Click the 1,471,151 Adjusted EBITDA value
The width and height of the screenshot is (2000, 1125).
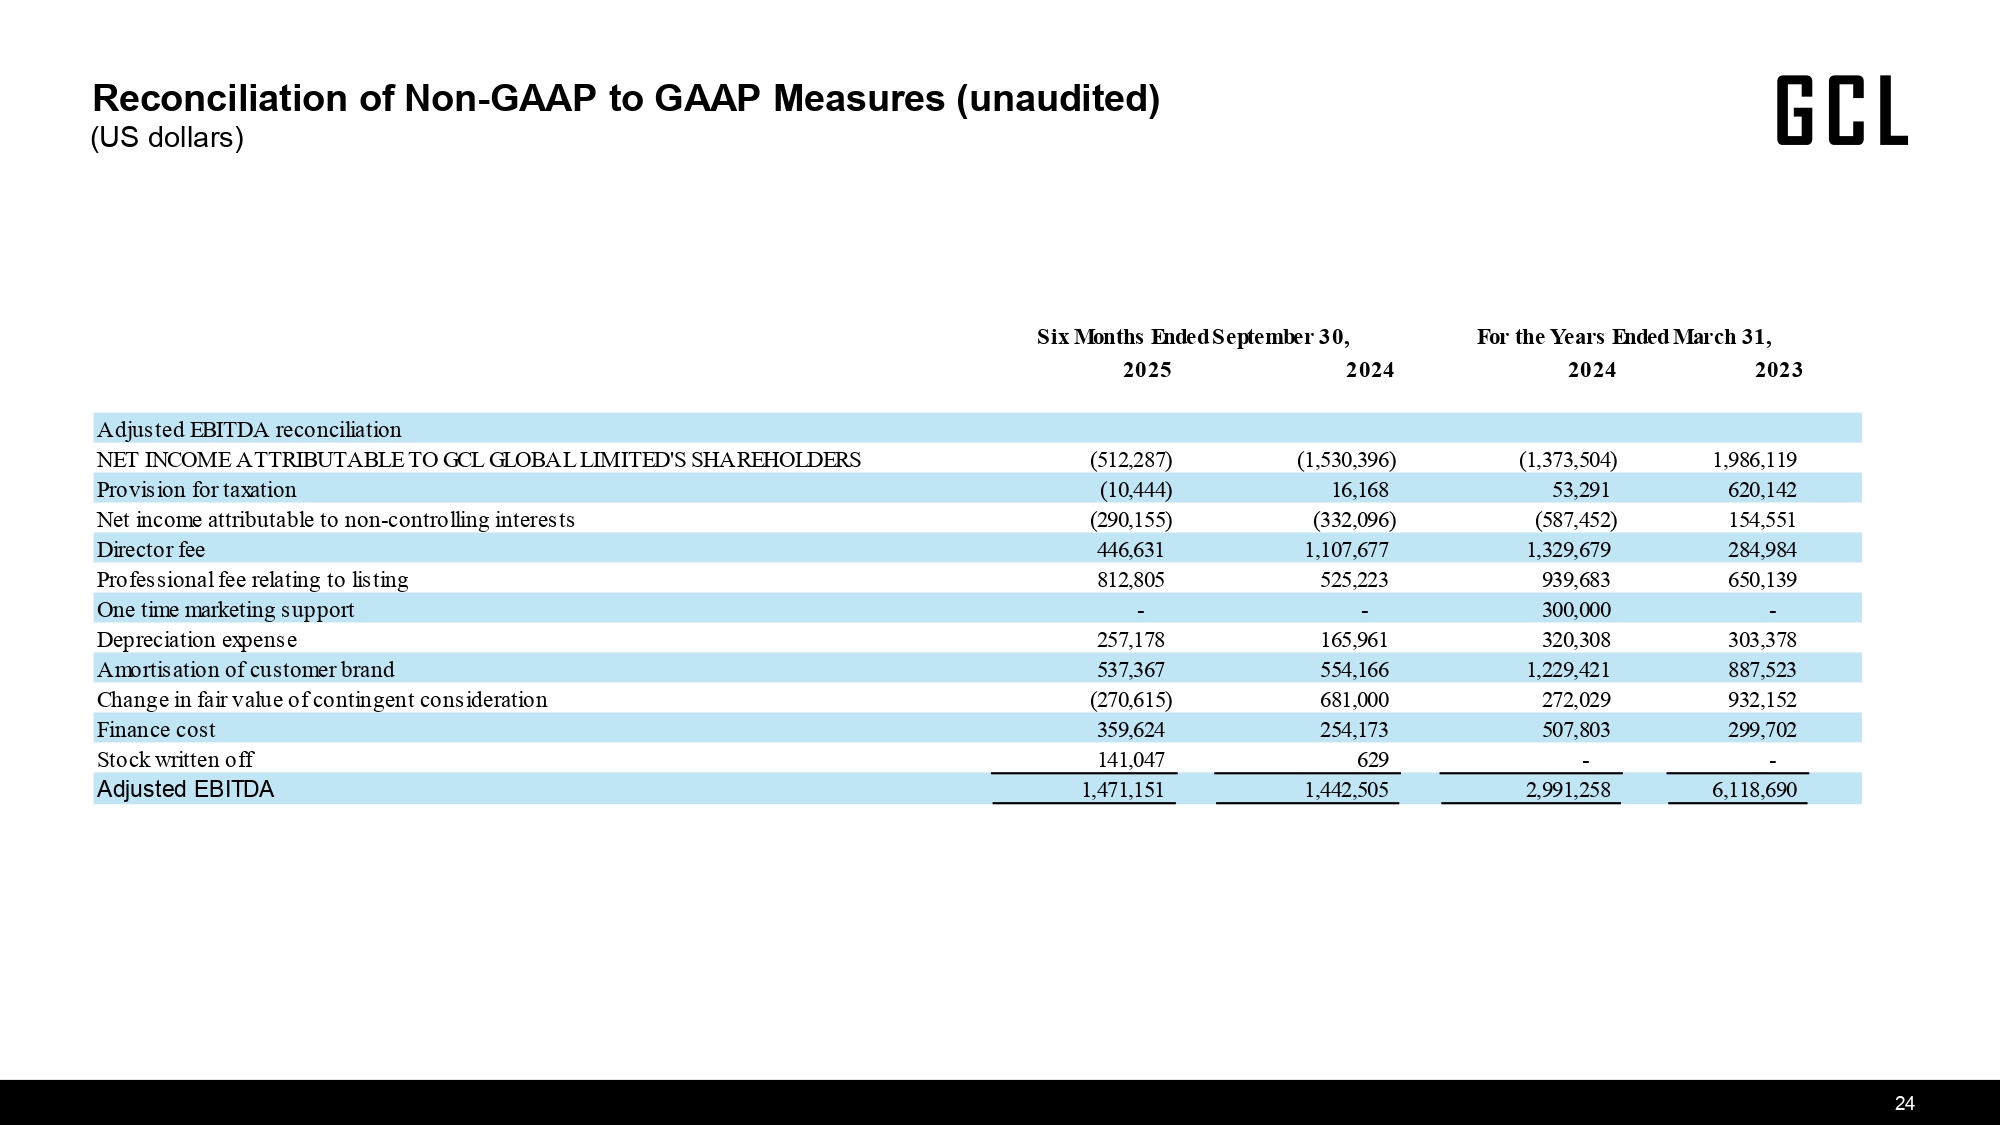coord(1122,790)
